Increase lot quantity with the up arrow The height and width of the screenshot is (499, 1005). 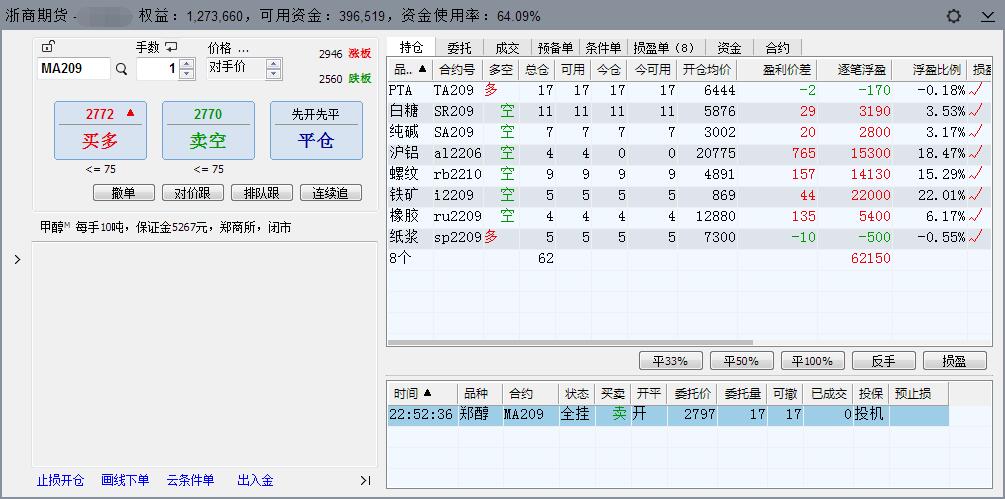pos(186,64)
